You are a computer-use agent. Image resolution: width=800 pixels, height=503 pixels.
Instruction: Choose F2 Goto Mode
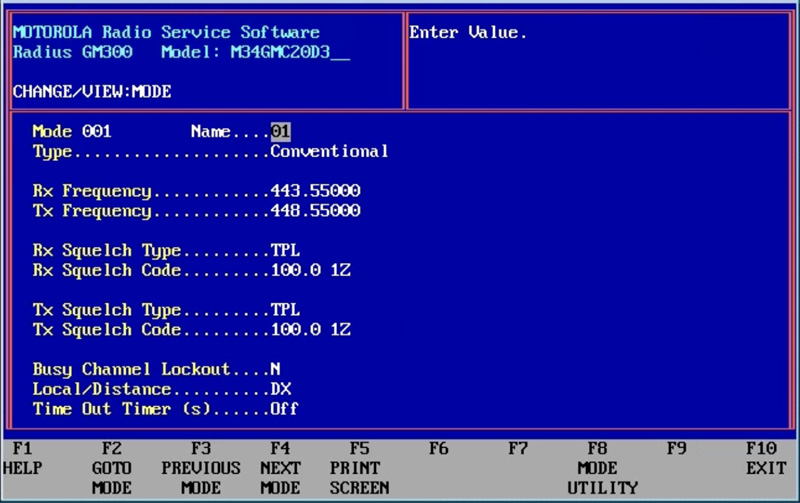pos(112,468)
